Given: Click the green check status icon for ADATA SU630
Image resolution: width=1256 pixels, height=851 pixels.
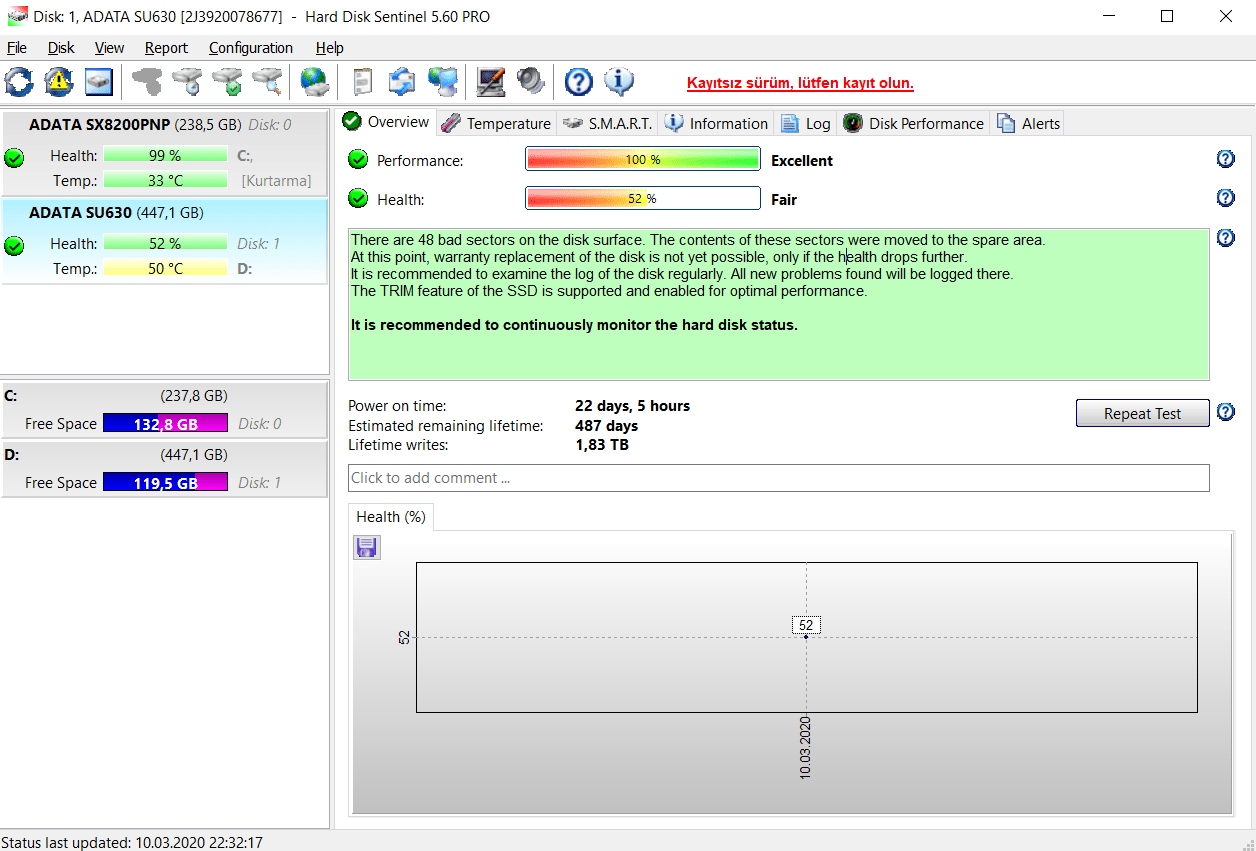Looking at the screenshot, I should (x=14, y=245).
